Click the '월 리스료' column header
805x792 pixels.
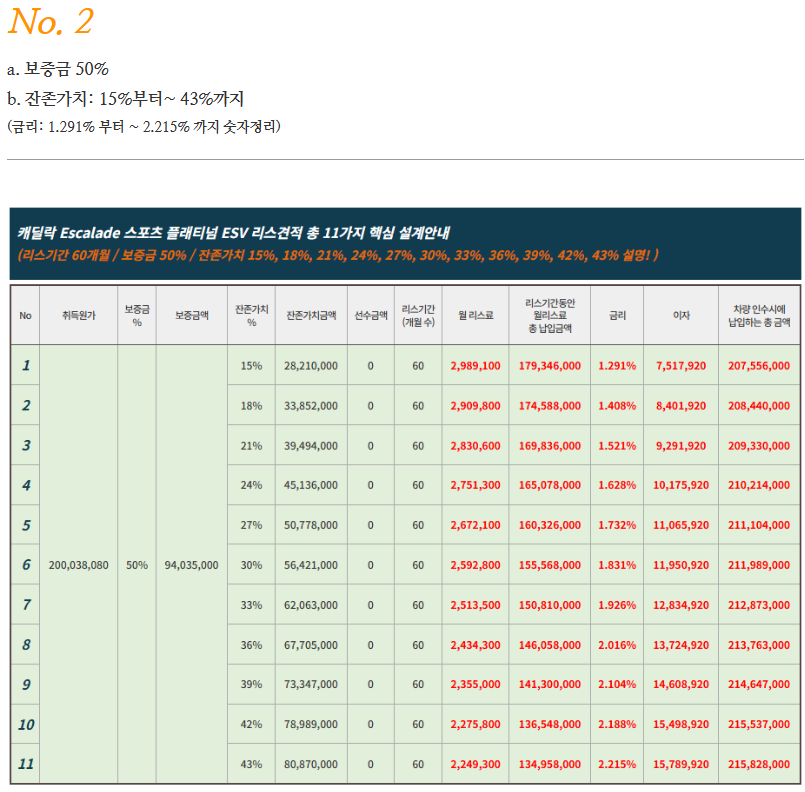click(475, 315)
